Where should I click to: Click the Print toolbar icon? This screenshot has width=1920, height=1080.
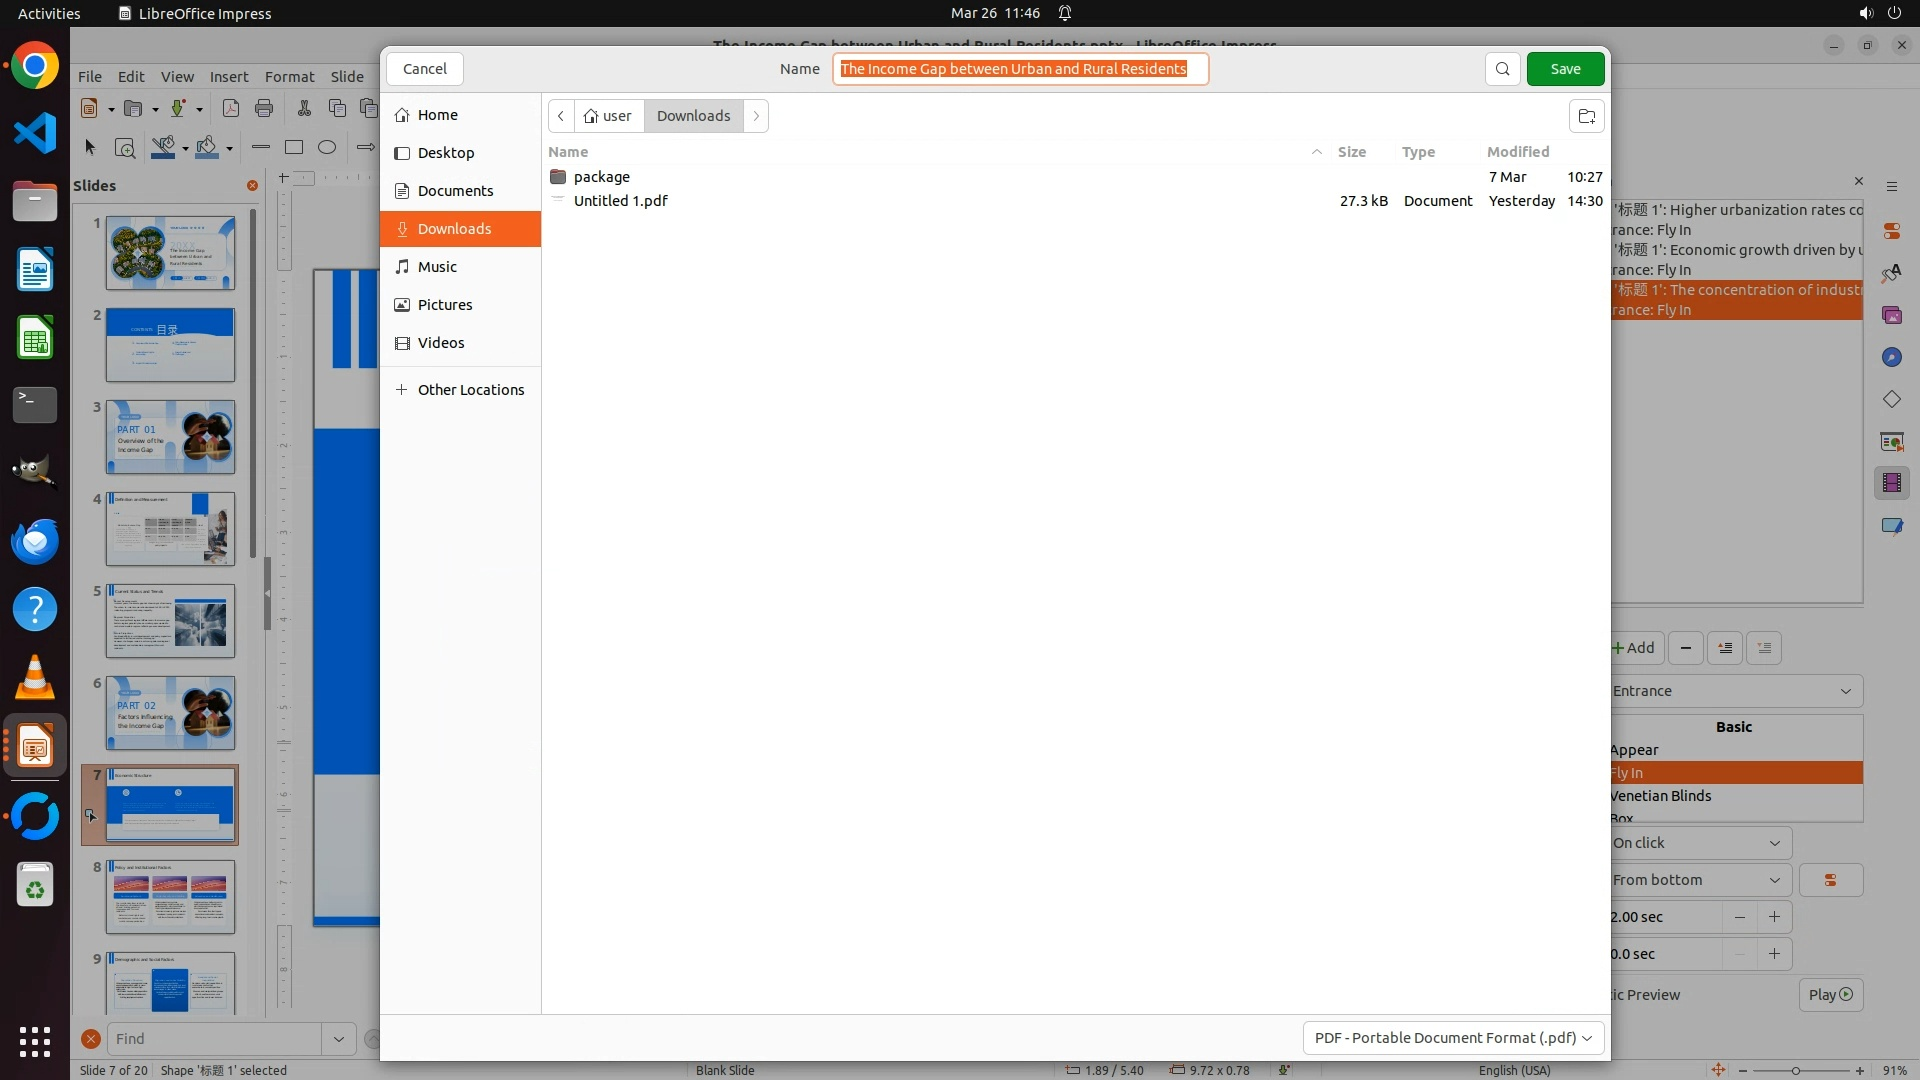click(x=264, y=108)
